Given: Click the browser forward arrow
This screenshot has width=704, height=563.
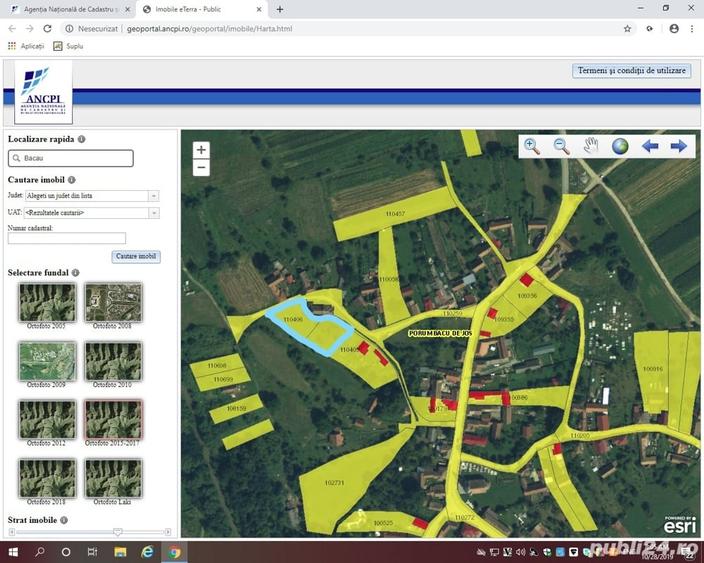Looking at the screenshot, I should [x=30, y=28].
